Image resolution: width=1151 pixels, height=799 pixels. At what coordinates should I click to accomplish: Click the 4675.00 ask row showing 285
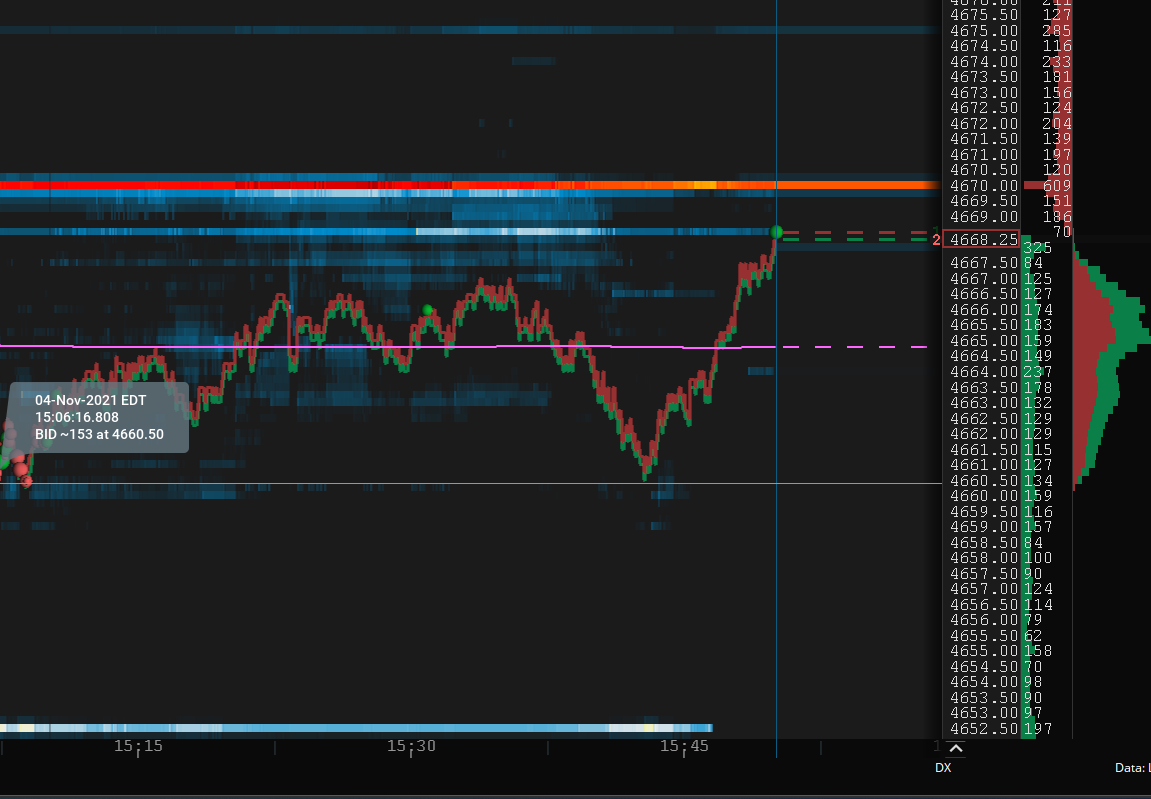coord(1009,31)
